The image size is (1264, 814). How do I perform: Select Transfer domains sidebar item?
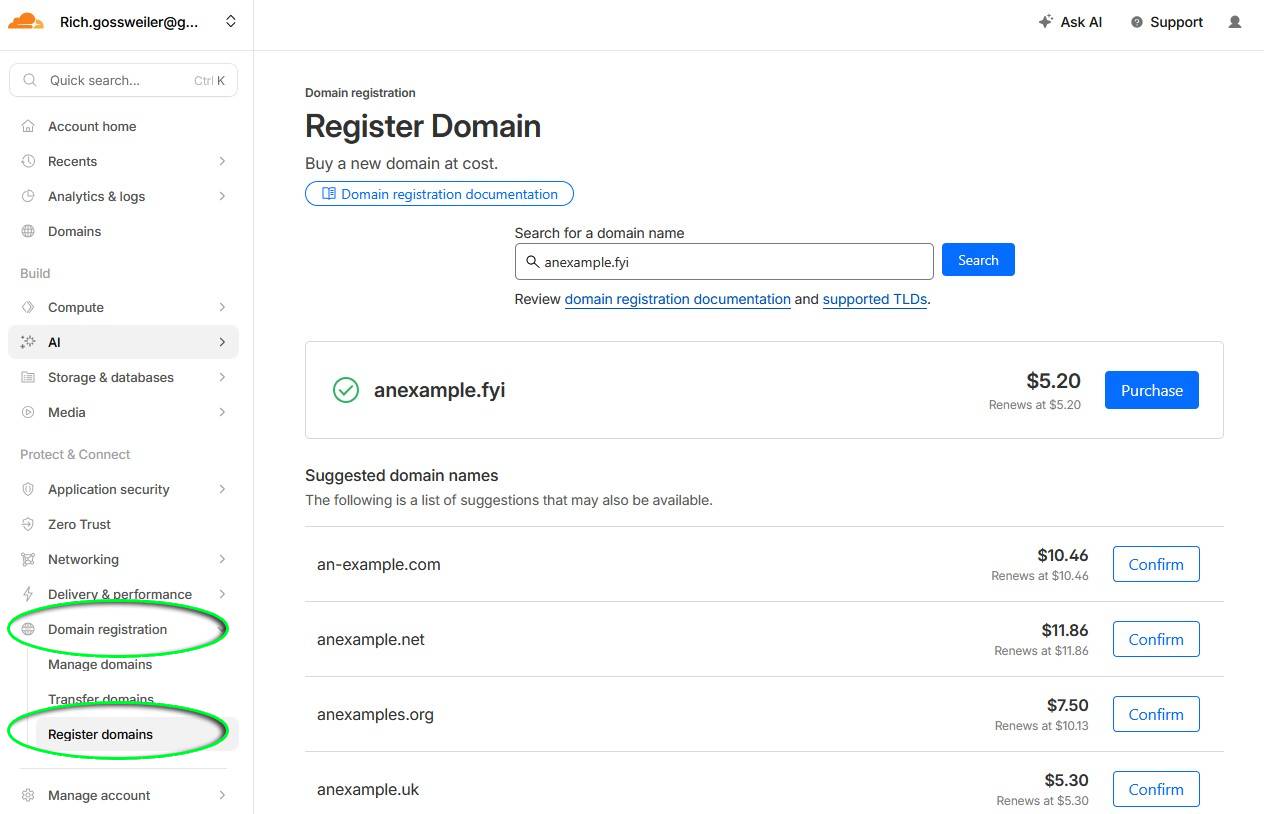pos(101,699)
